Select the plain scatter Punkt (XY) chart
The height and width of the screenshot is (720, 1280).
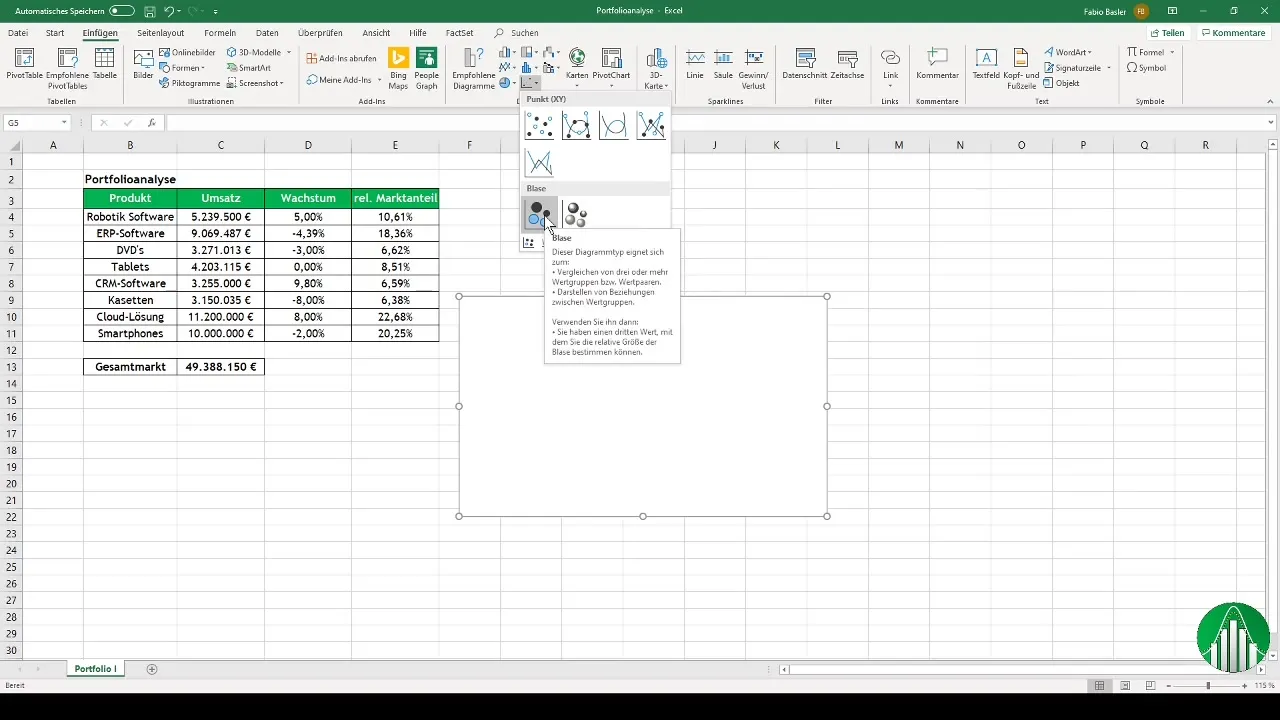click(x=539, y=126)
